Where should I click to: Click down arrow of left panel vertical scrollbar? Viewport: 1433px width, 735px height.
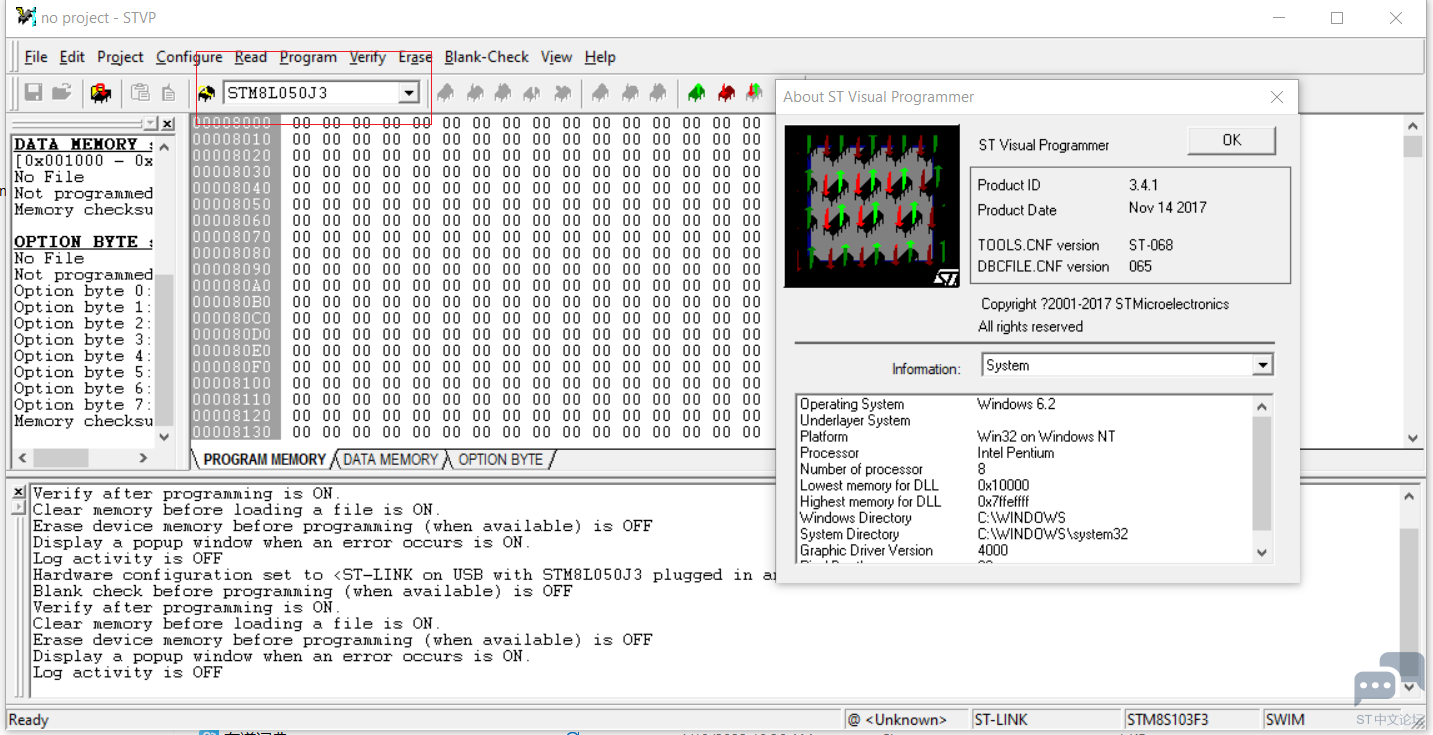tap(165, 437)
